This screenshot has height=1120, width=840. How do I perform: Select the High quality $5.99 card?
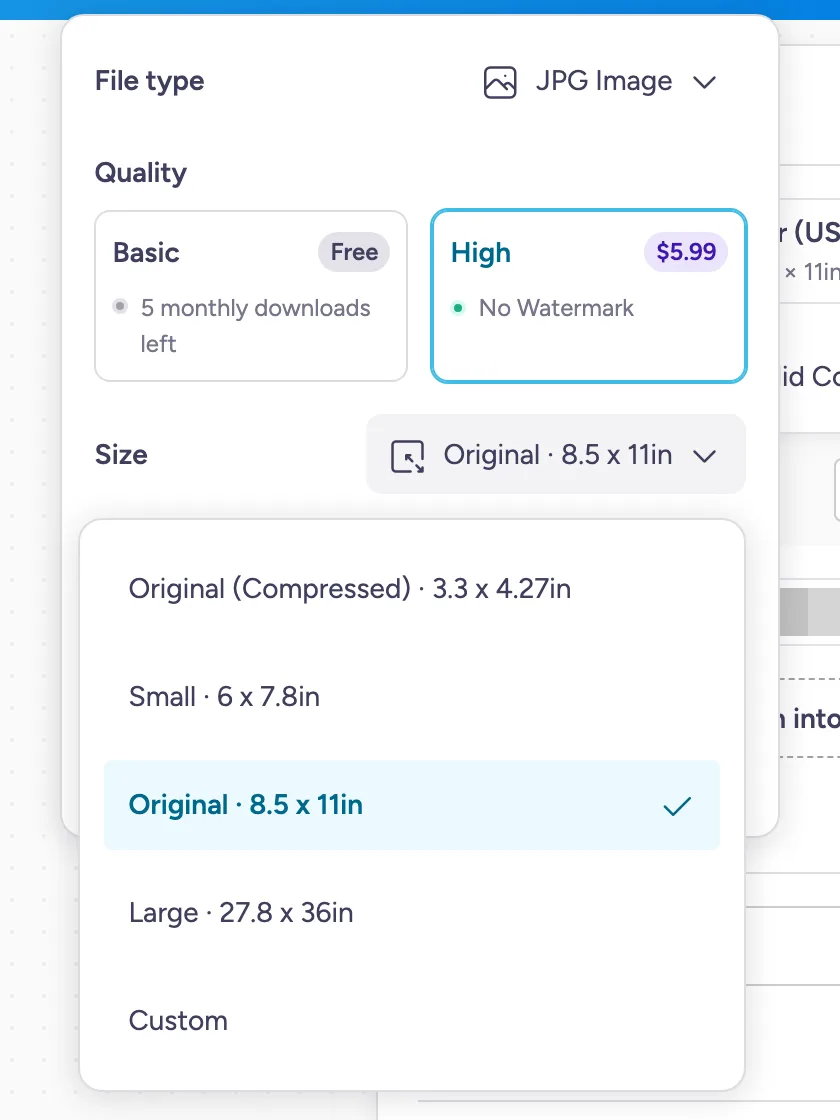click(589, 296)
